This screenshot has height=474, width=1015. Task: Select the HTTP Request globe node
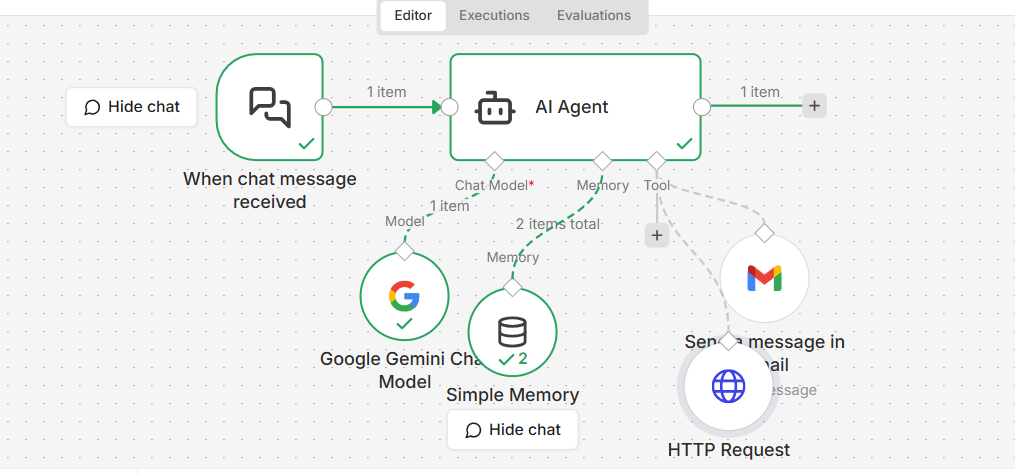pos(728,387)
